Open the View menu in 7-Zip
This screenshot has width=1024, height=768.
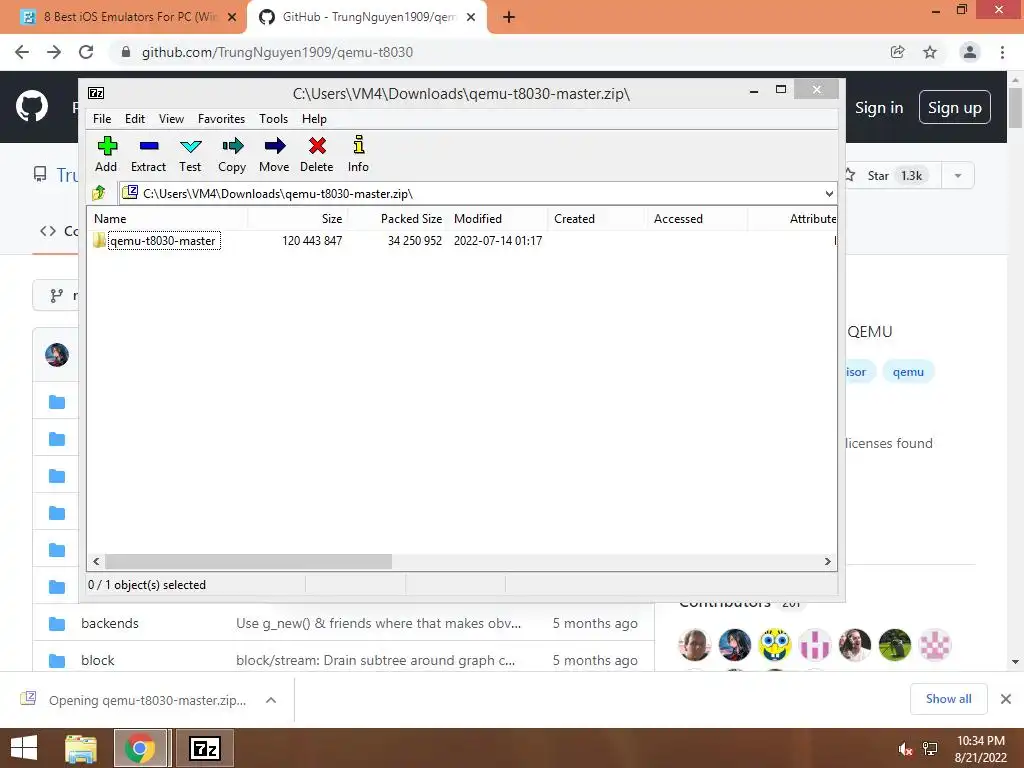(x=171, y=119)
